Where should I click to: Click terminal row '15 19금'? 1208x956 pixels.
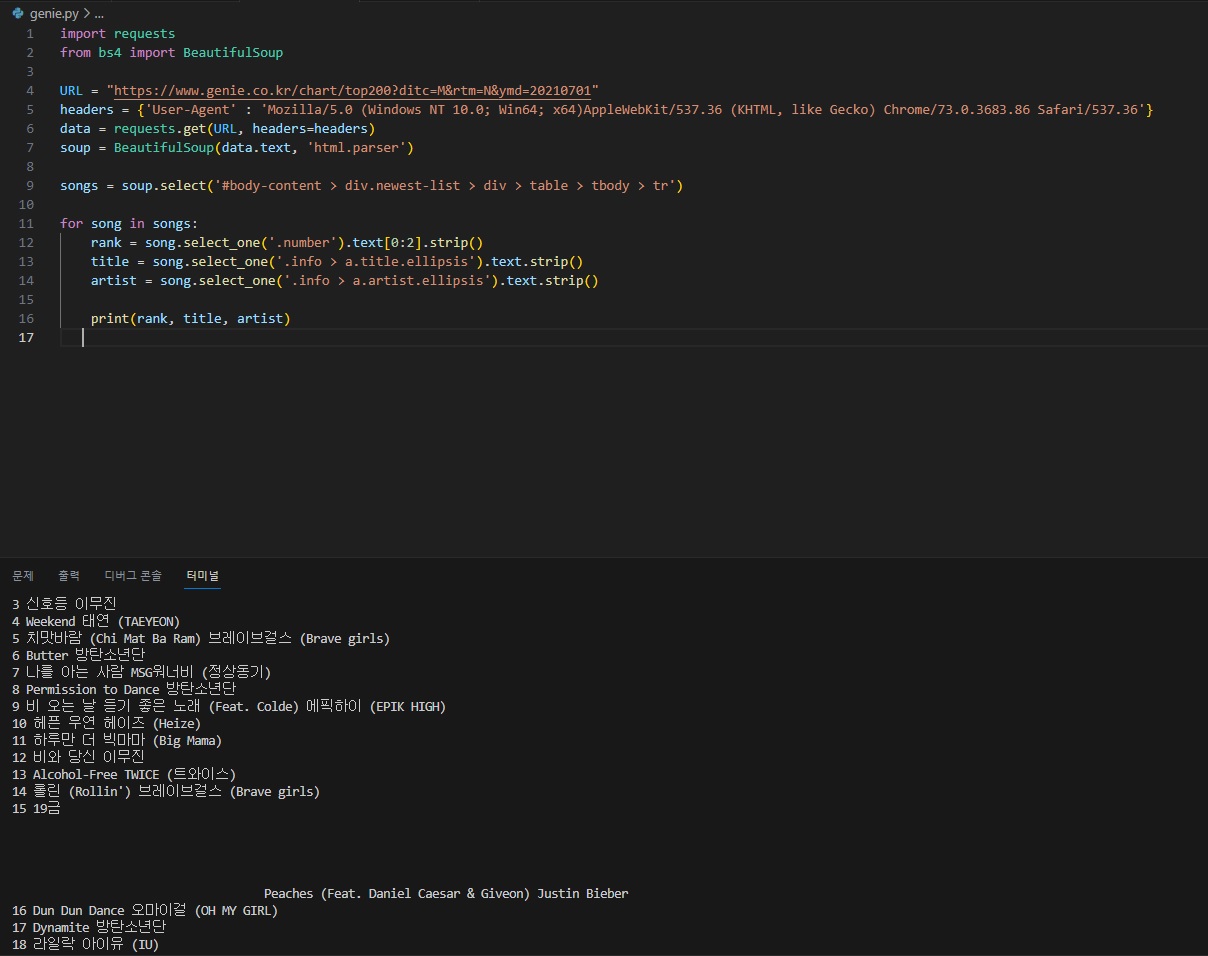tap(36, 808)
